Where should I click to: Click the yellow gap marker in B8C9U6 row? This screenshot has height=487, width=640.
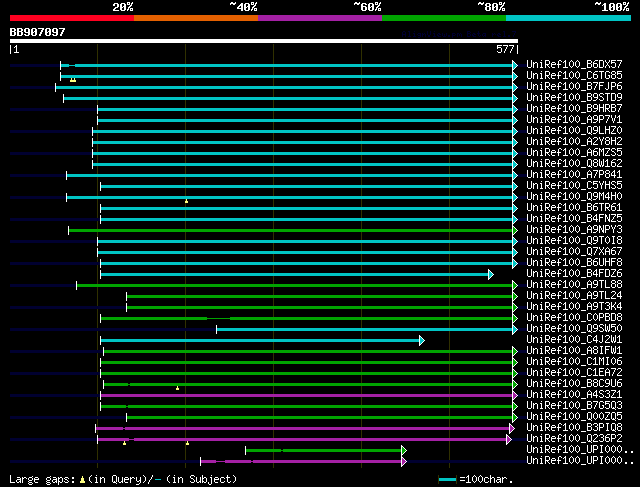coord(177,388)
